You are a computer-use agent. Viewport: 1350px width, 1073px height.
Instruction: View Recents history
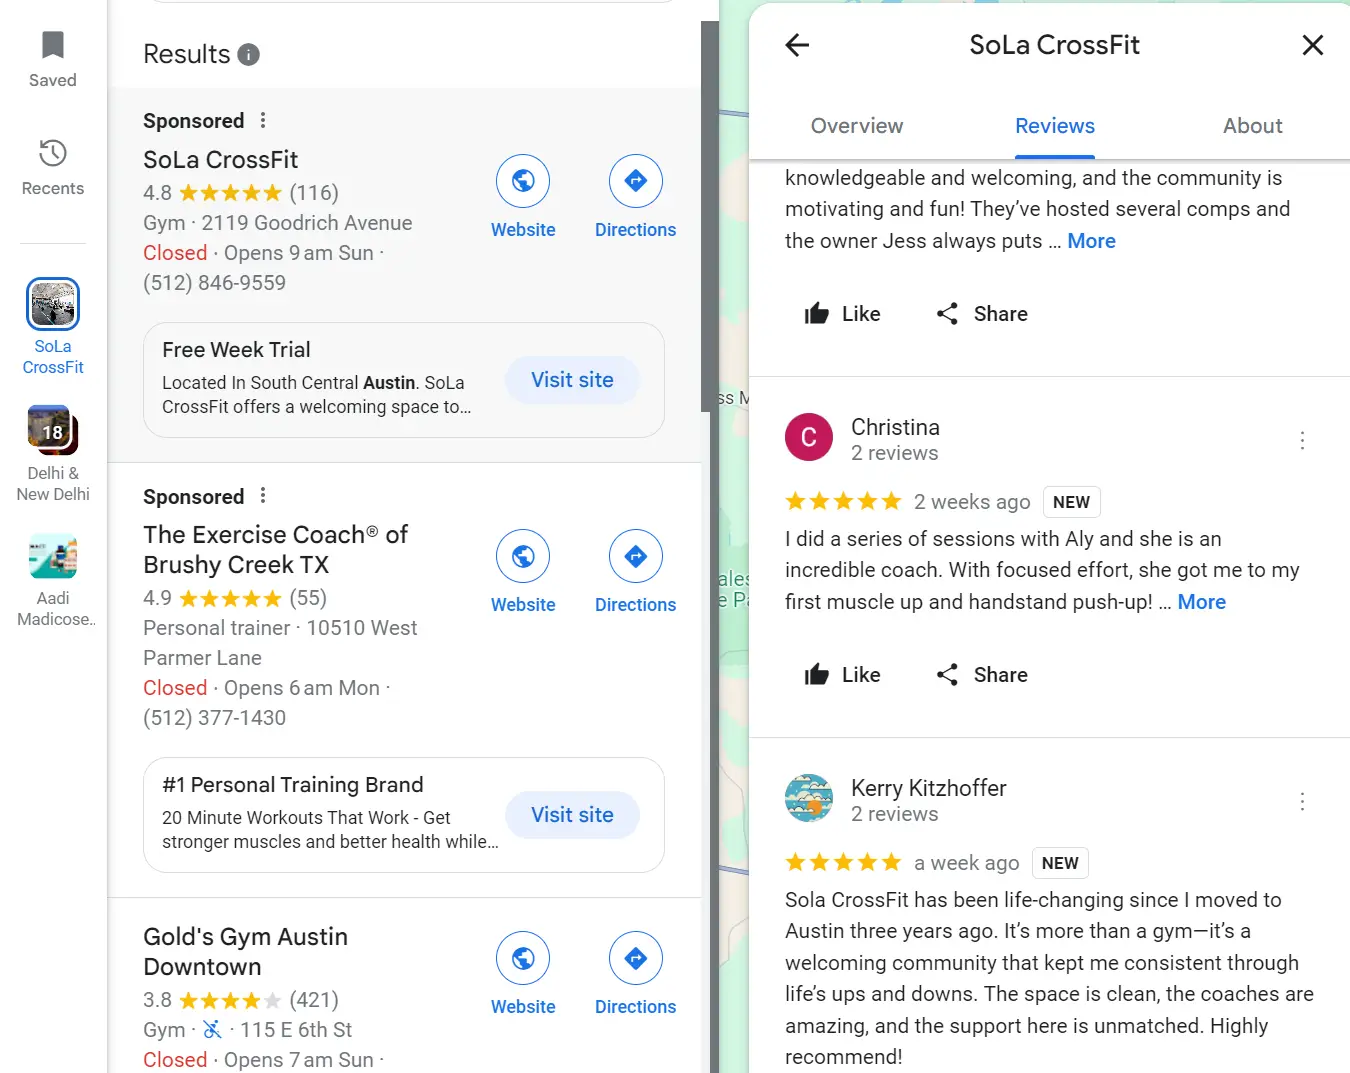52,170
